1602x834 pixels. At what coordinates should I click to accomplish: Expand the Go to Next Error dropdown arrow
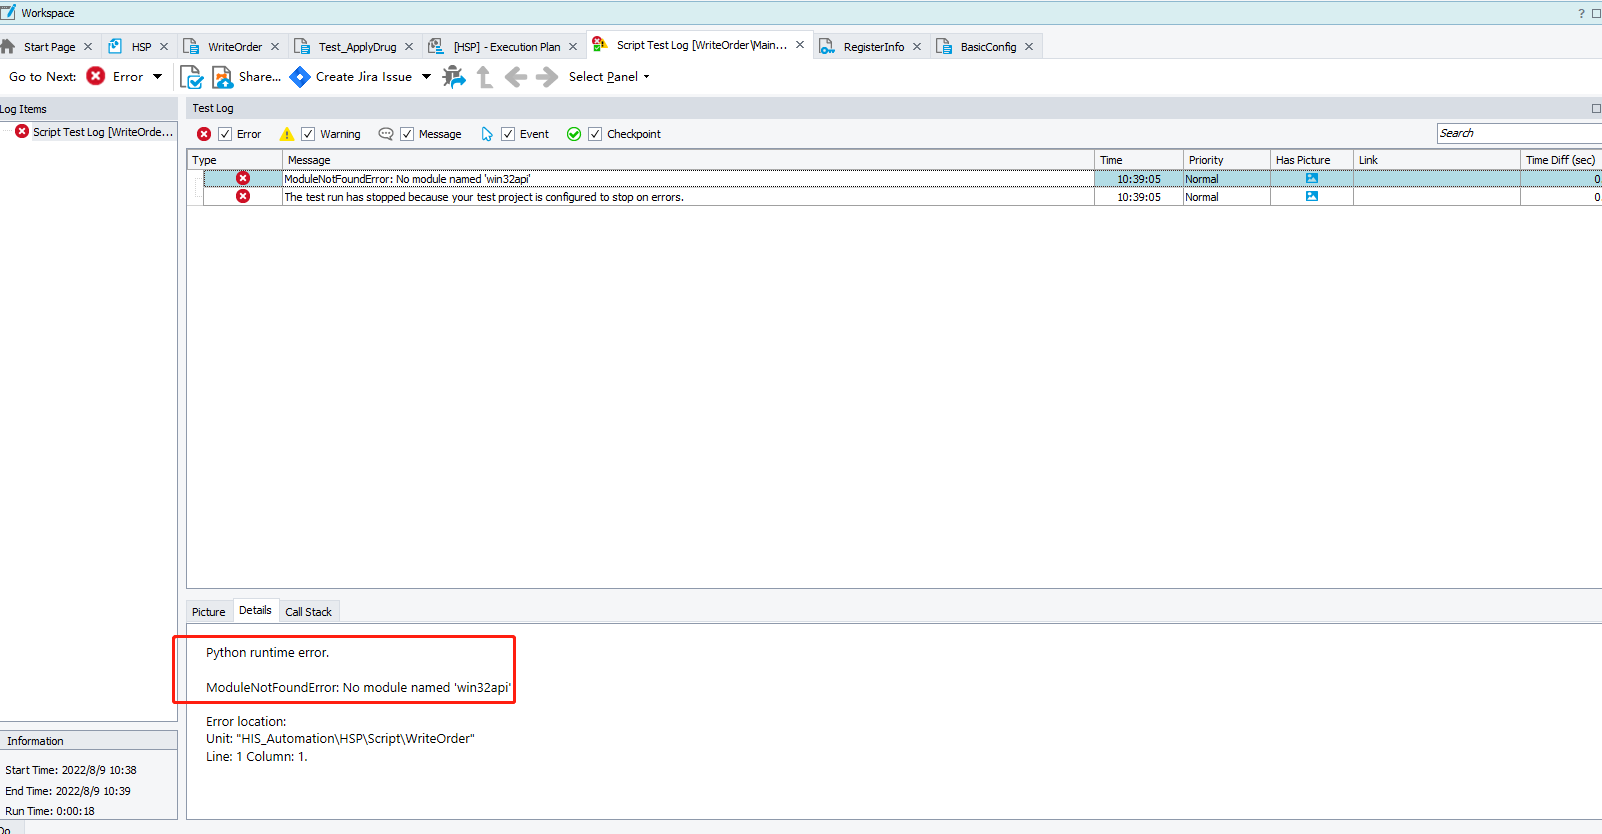(157, 77)
